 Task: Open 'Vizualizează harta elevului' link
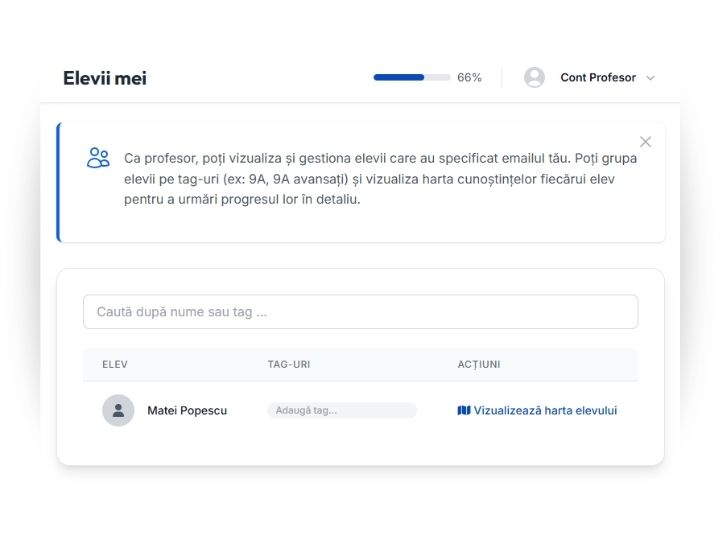[x=545, y=410]
